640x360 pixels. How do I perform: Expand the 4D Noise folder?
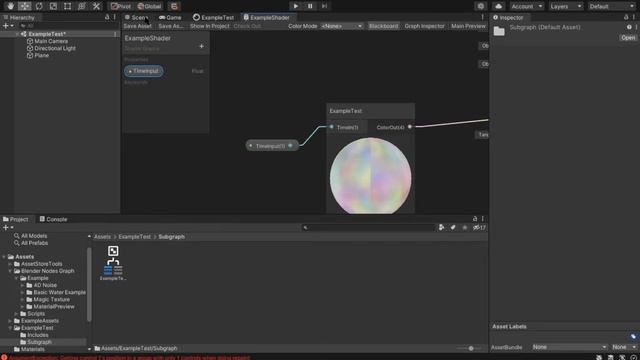click(23, 285)
